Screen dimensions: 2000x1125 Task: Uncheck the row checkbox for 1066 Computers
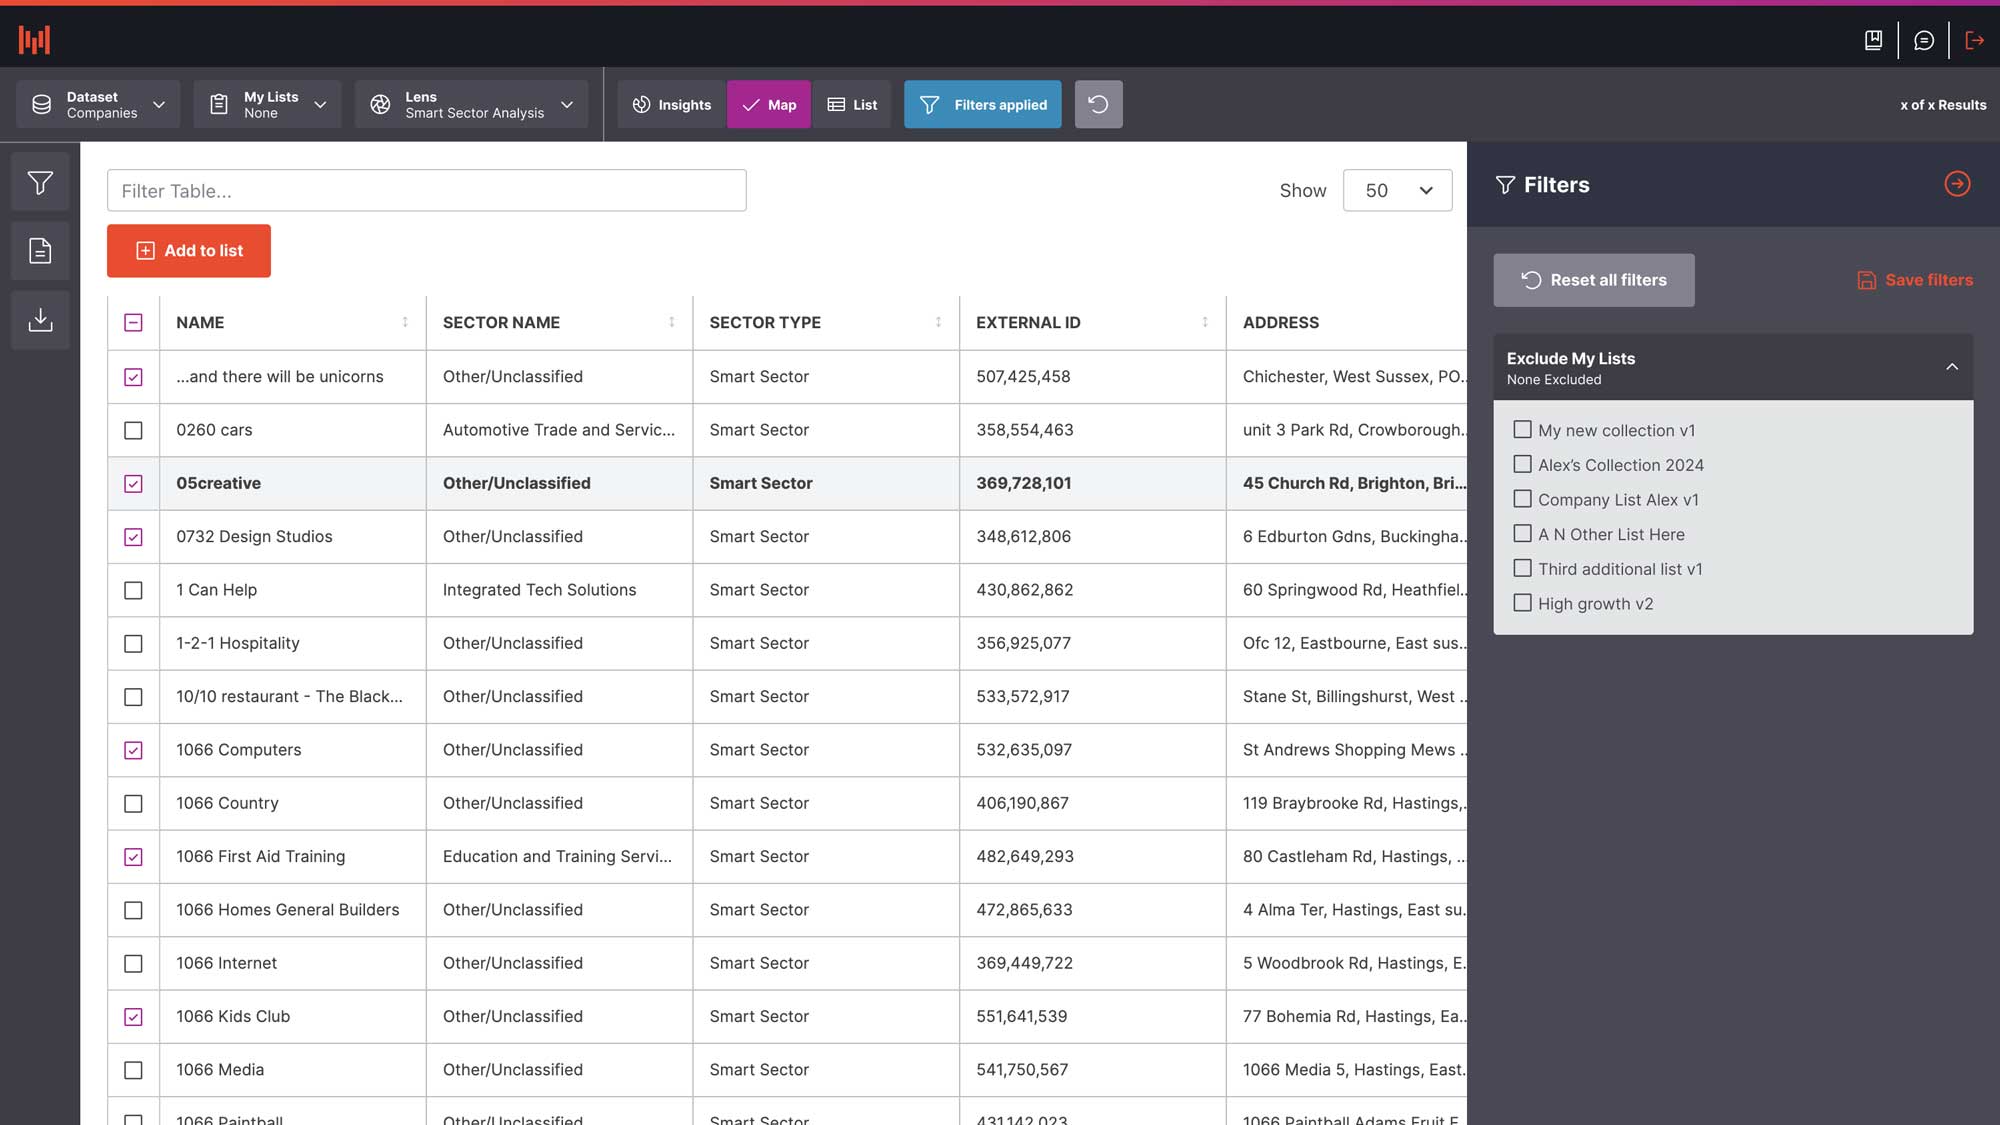point(133,750)
